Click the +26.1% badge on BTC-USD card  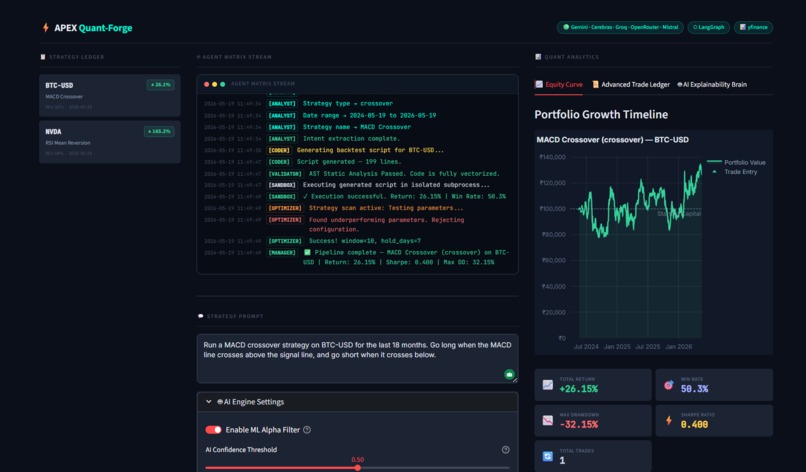[160, 85]
